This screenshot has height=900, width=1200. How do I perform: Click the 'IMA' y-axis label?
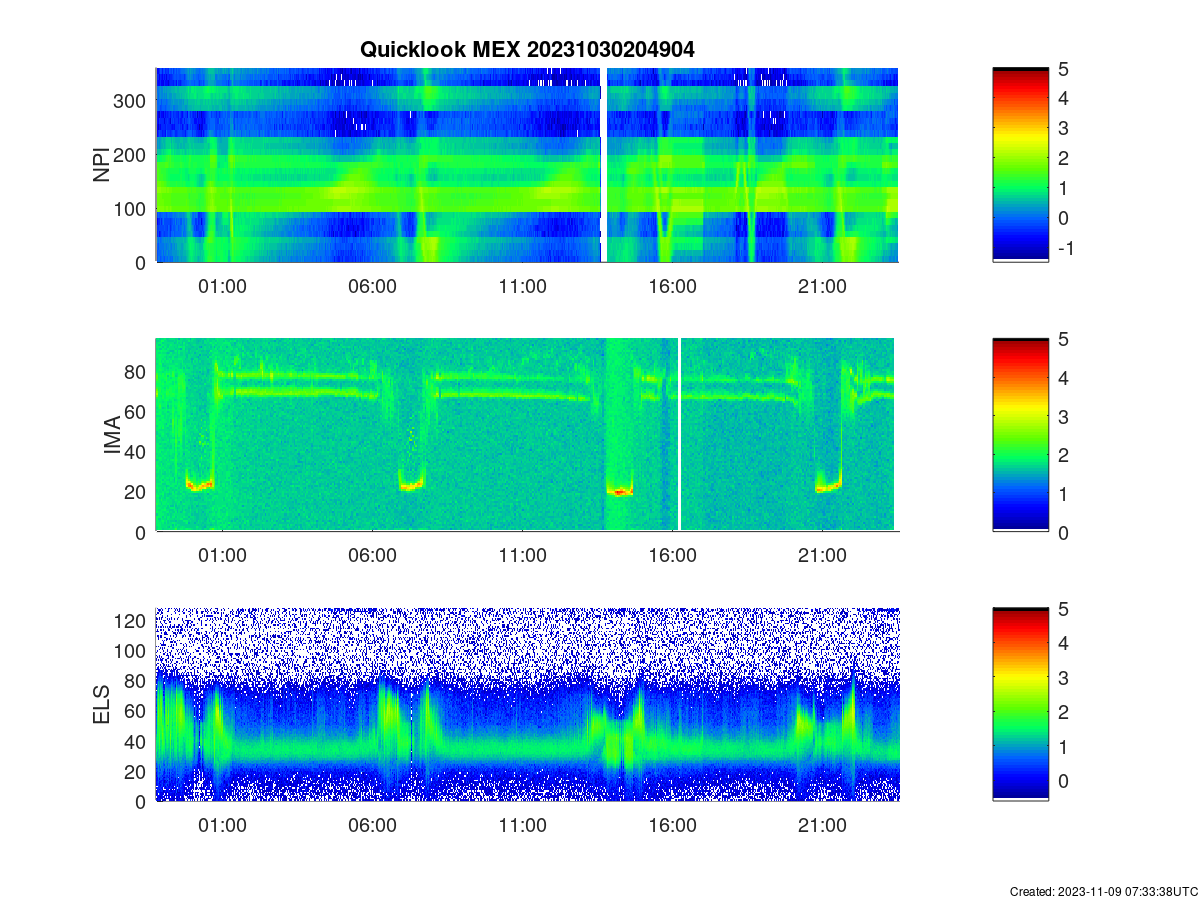[112, 436]
